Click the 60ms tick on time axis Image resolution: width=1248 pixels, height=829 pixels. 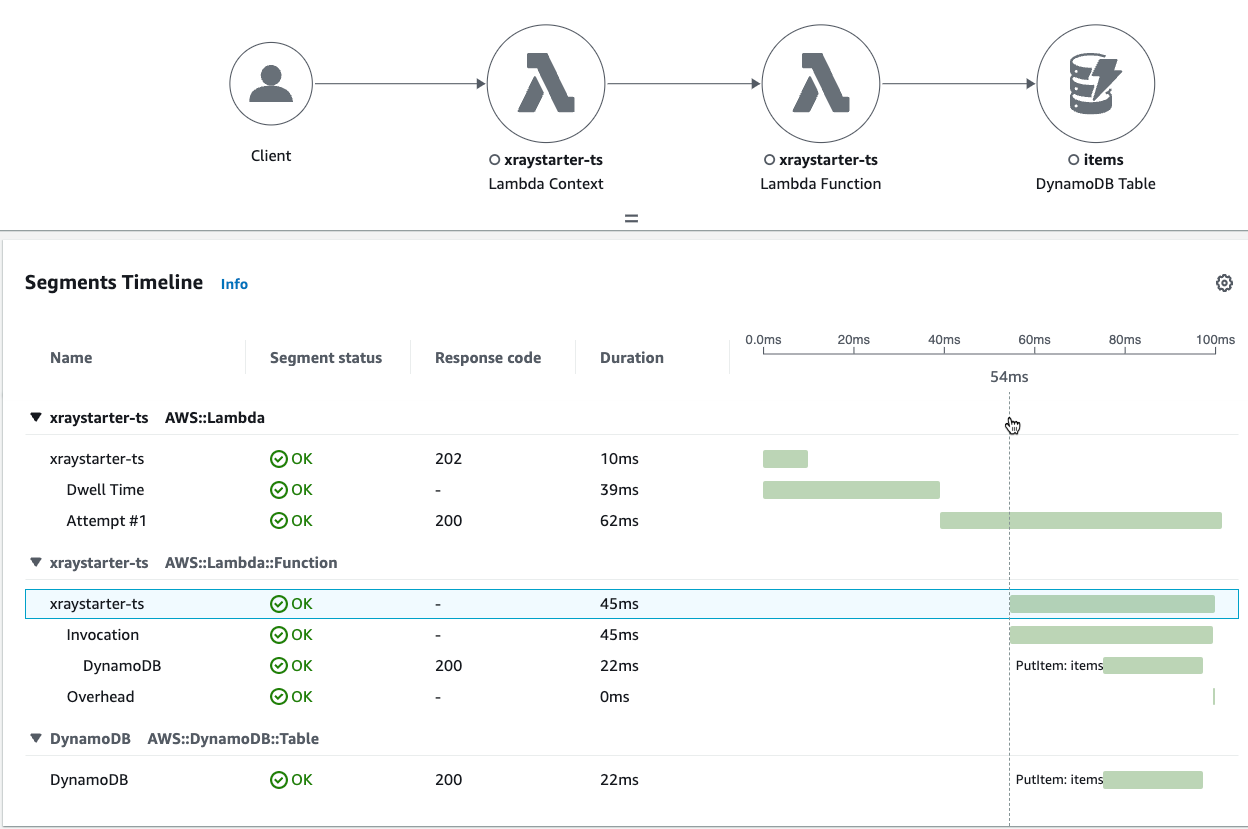pyautogui.click(x=1035, y=340)
